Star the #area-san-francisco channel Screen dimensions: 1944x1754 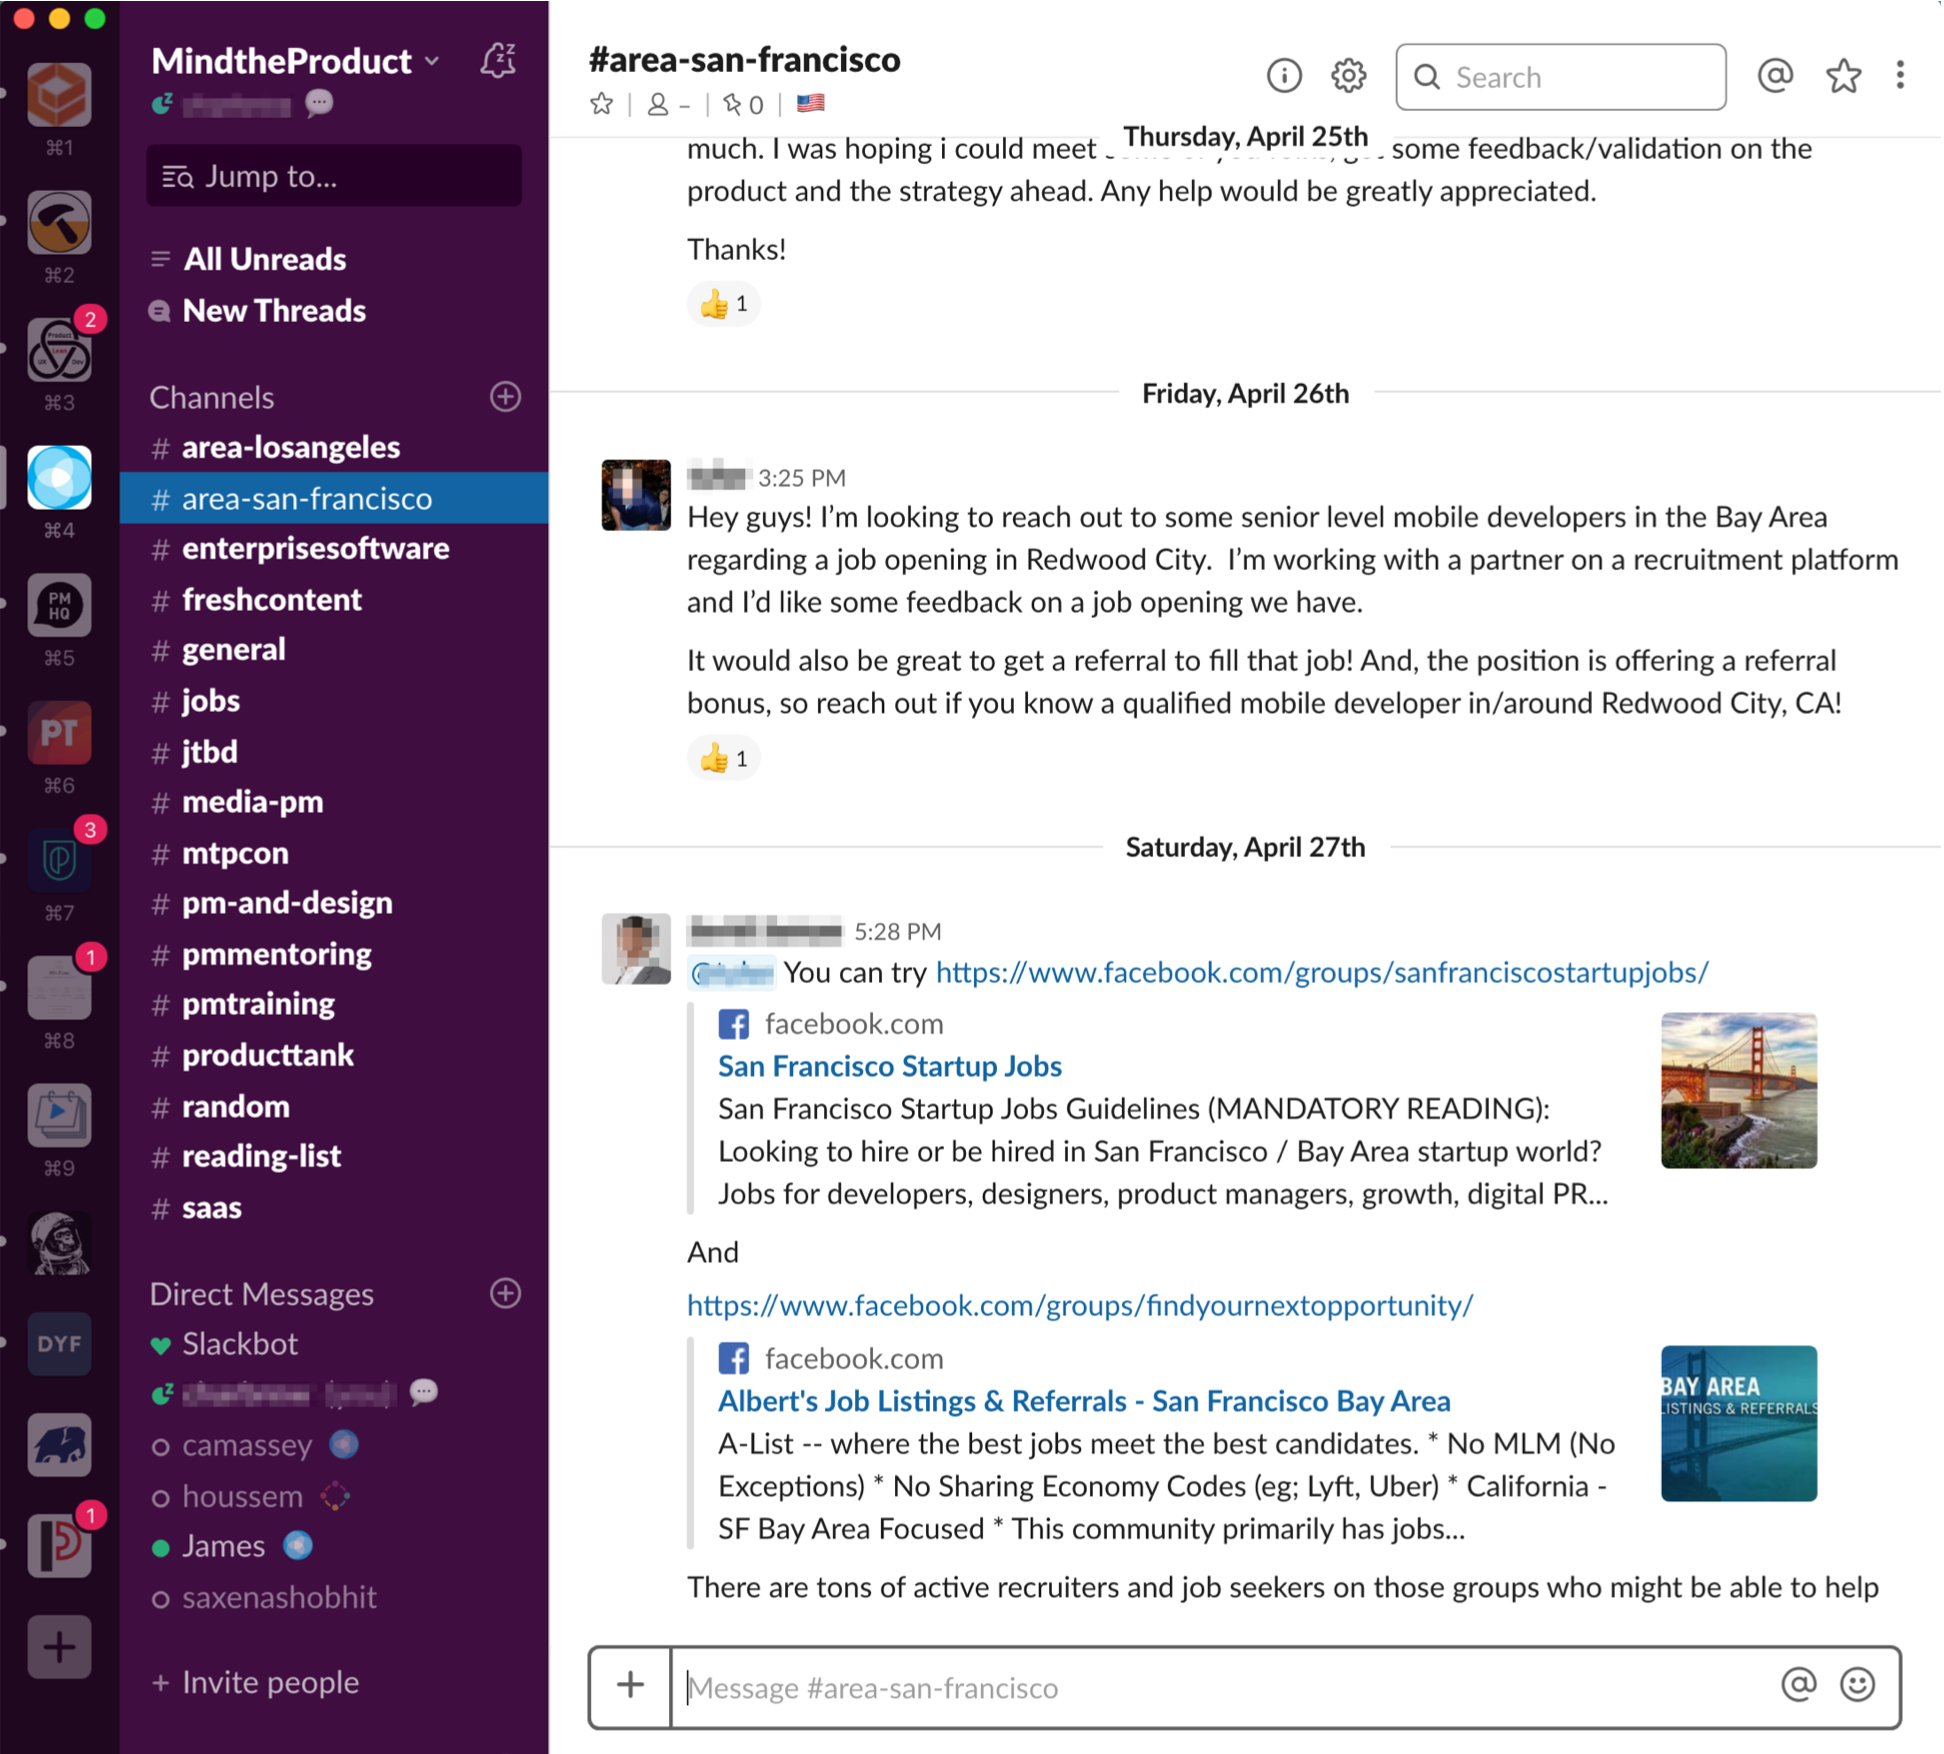click(601, 104)
